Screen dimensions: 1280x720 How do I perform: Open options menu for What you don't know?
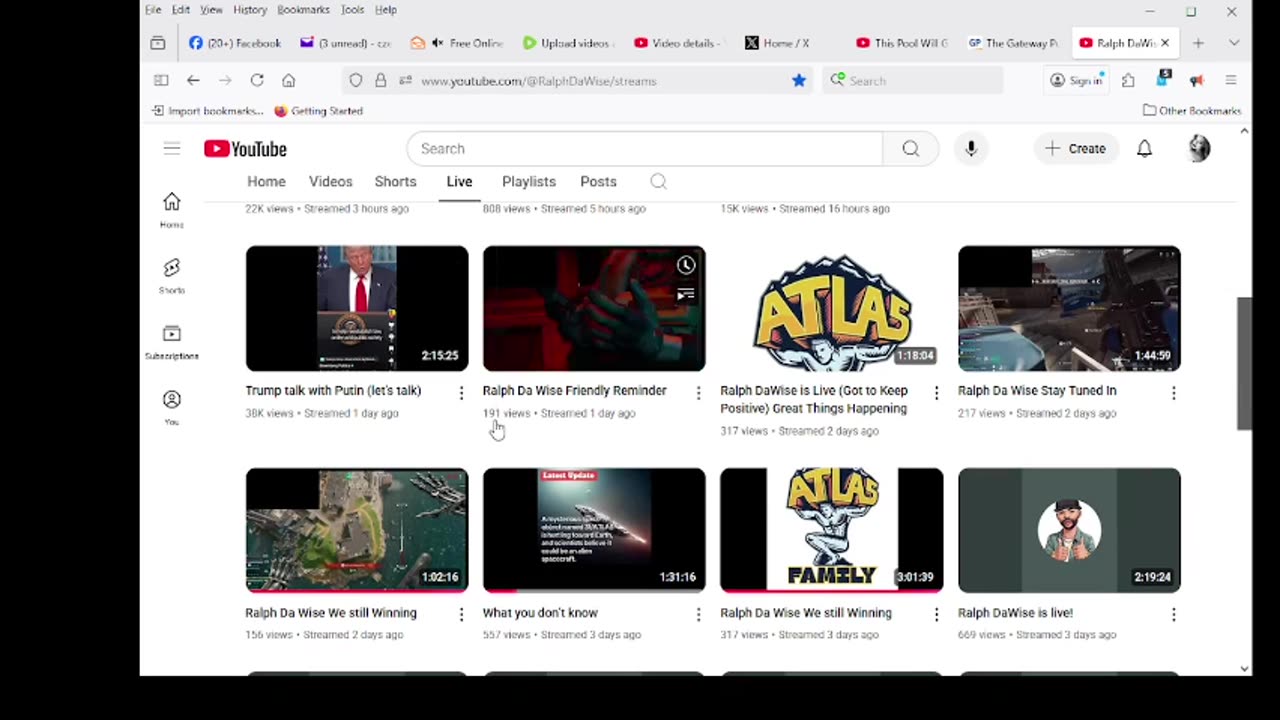(698, 615)
